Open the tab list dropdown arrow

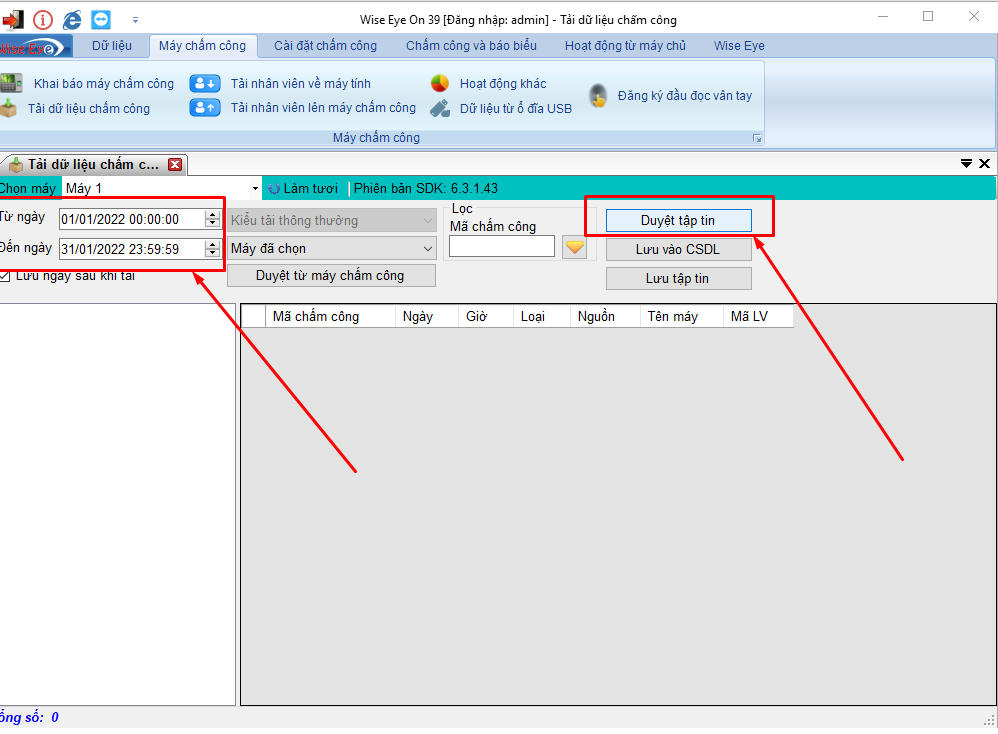[966, 164]
